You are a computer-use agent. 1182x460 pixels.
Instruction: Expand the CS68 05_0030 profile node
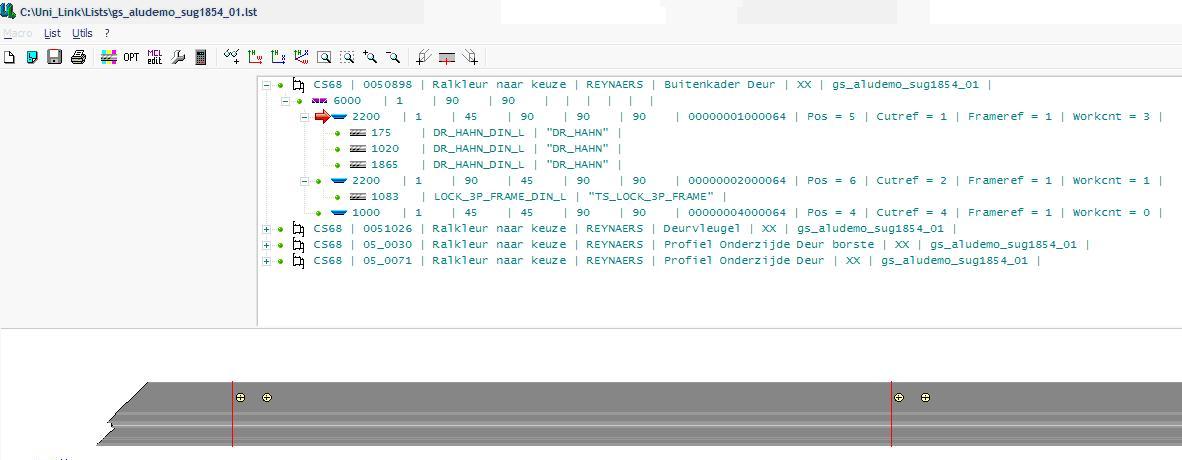coord(266,244)
